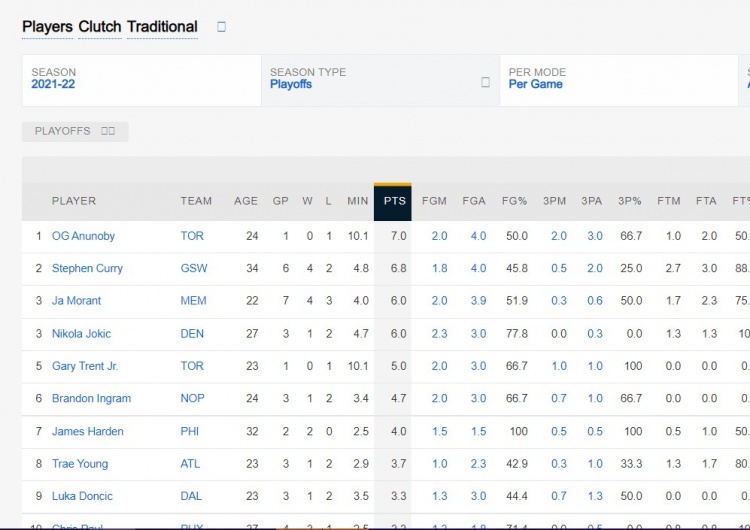Click the Traditional heading link

(162, 27)
